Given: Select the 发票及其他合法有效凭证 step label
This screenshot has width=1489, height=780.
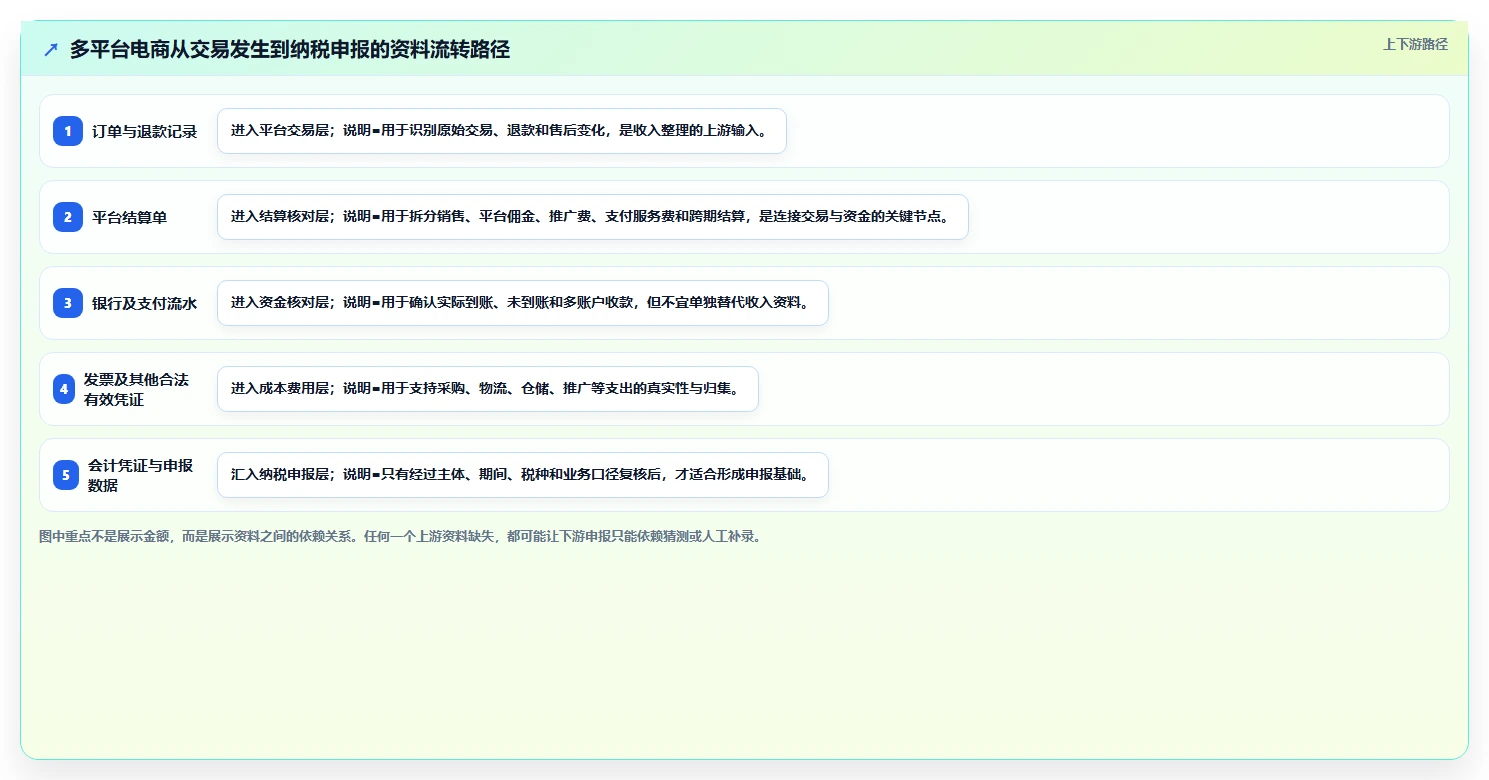Looking at the screenshot, I should coord(136,389).
